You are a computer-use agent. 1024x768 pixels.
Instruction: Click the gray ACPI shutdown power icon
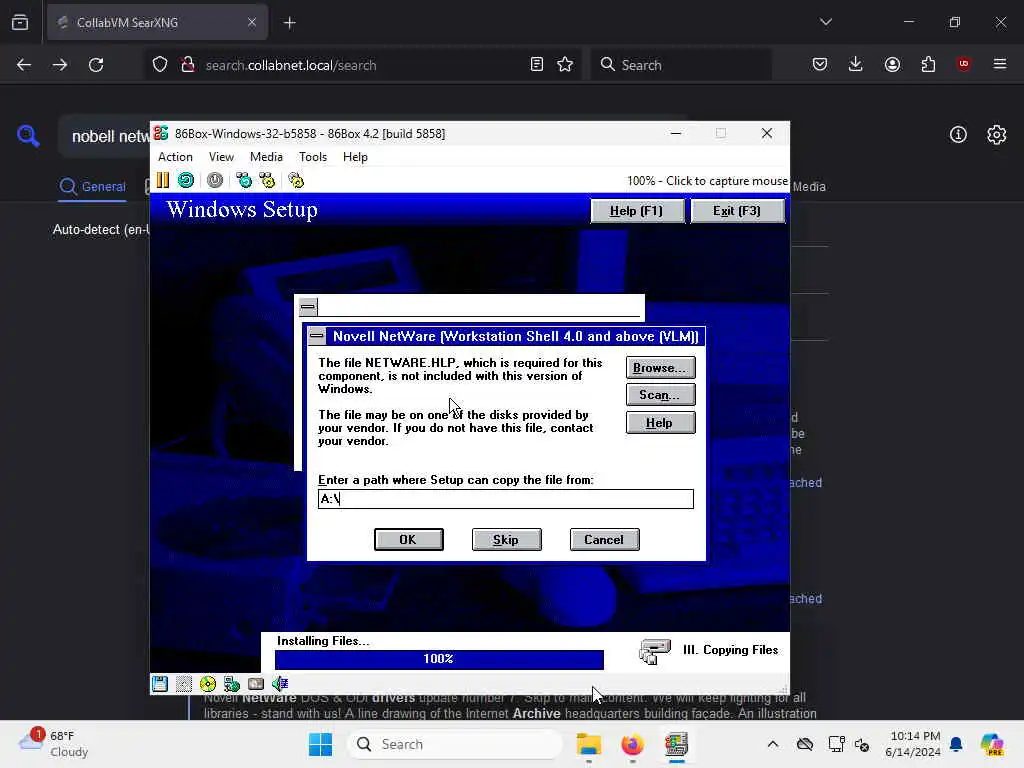pos(215,180)
